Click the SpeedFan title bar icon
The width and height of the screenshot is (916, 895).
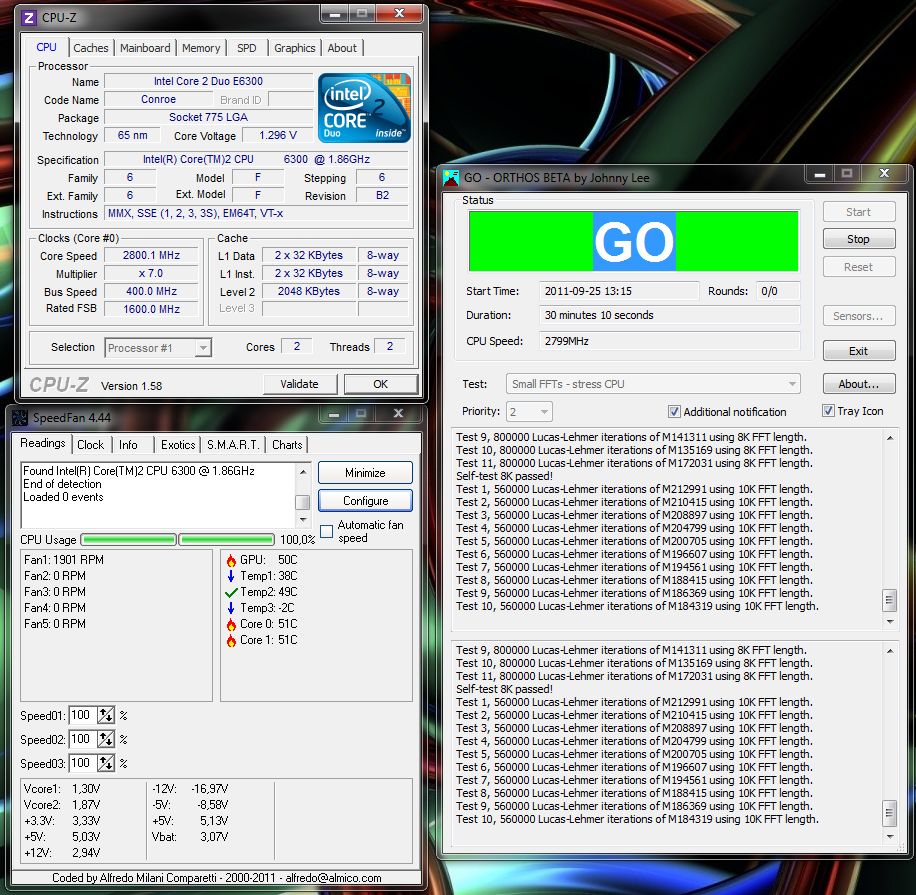tap(20, 418)
